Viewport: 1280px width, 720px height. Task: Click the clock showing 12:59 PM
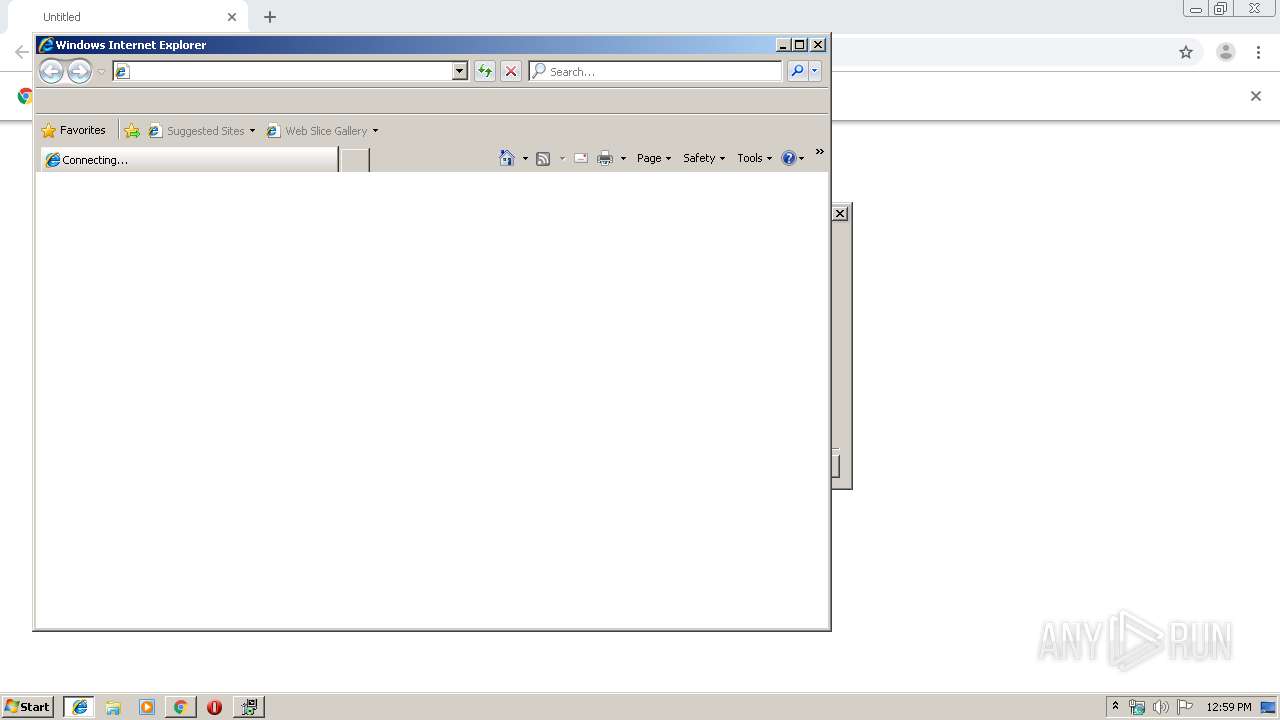pos(1229,707)
